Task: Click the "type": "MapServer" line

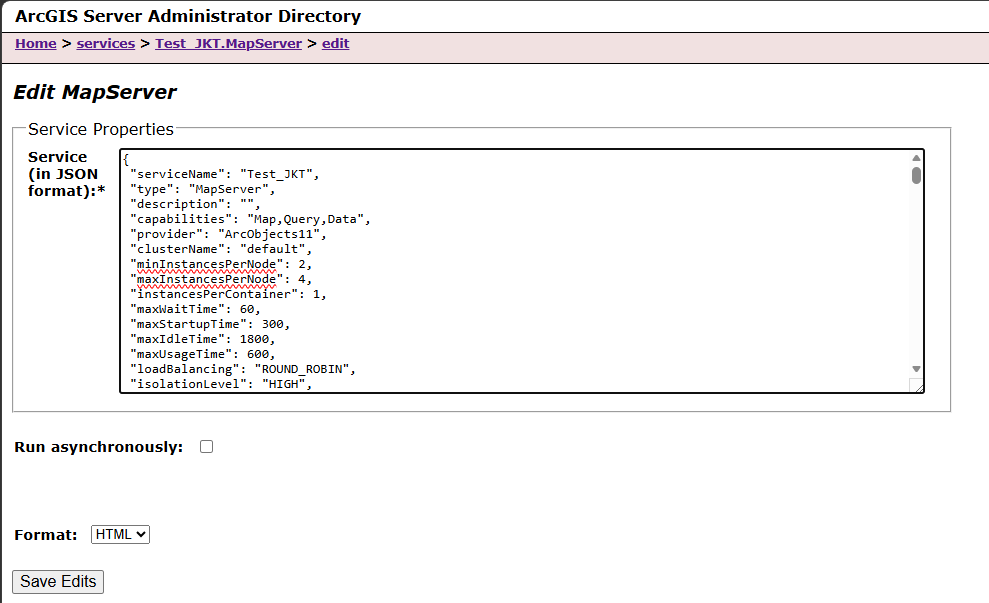Action: point(202,189)
